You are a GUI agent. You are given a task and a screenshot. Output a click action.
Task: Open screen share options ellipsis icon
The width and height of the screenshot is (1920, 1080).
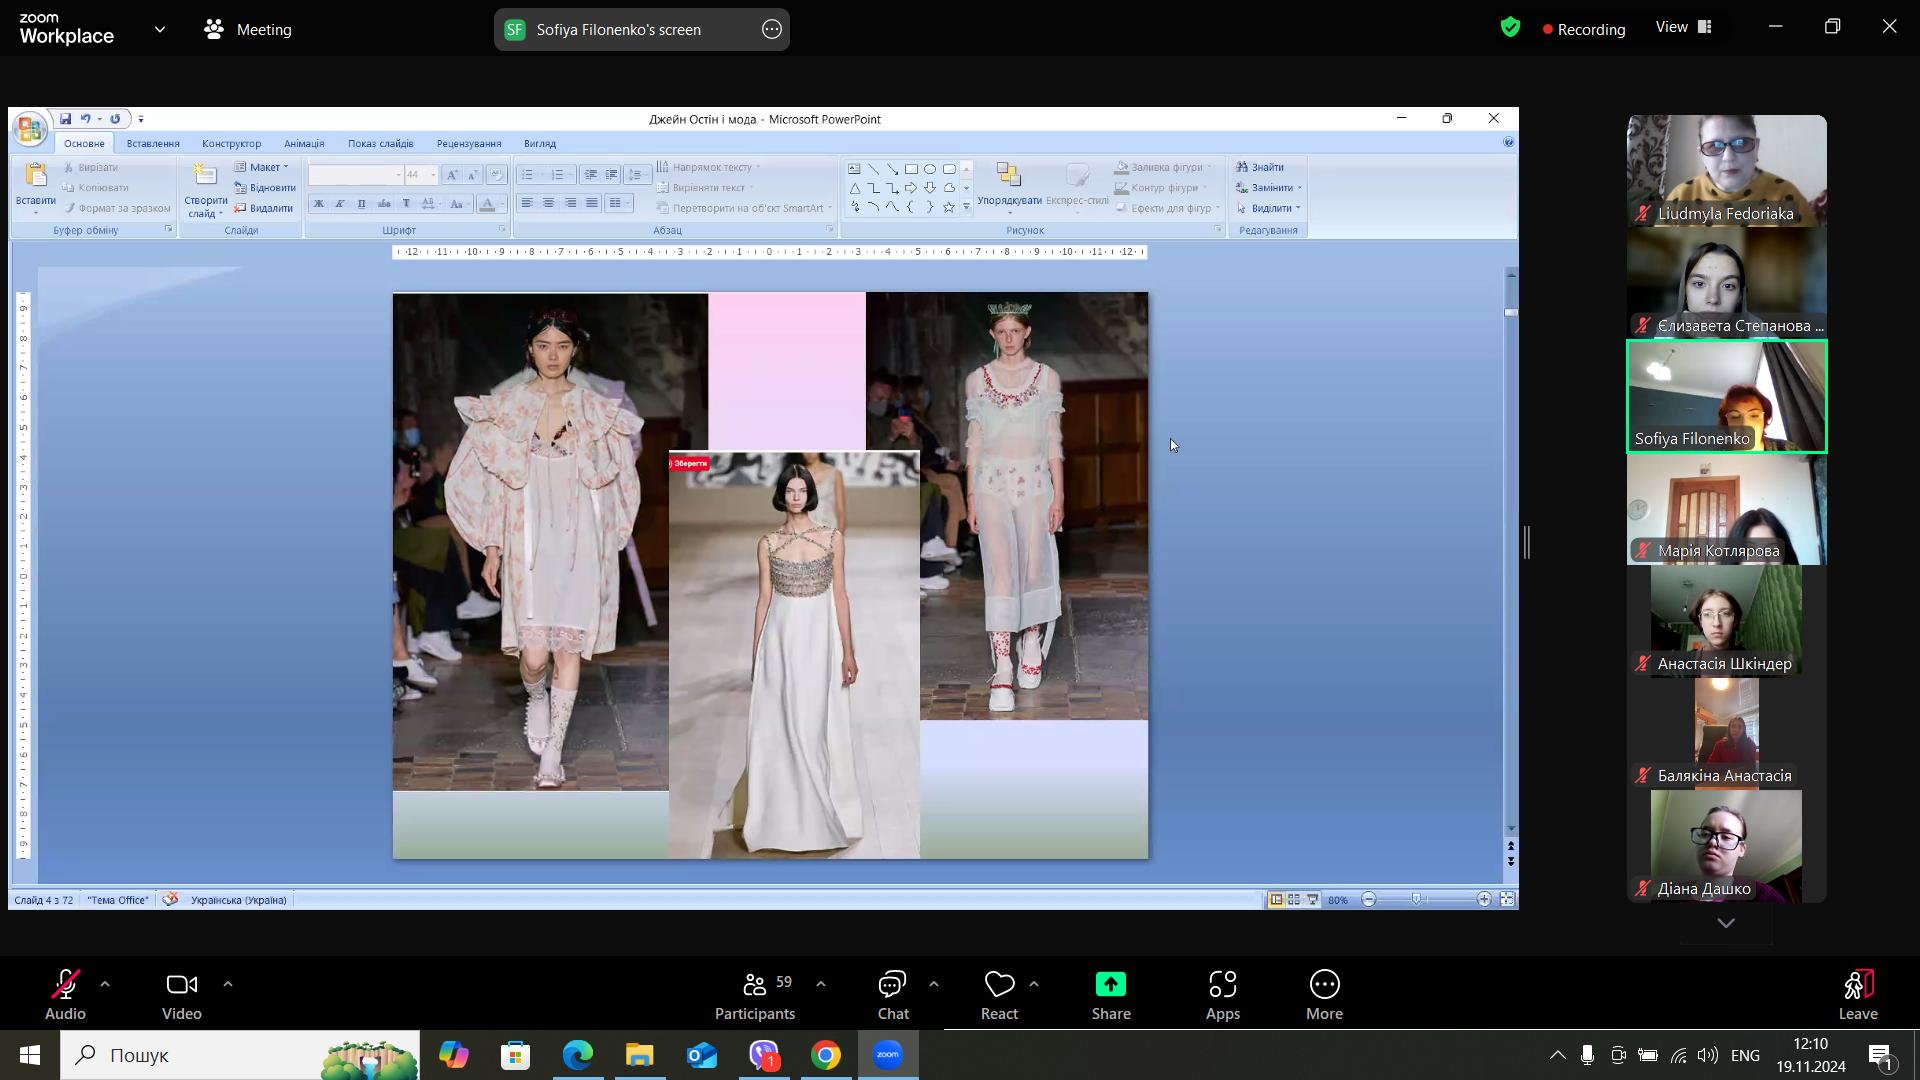coord(772,30)
